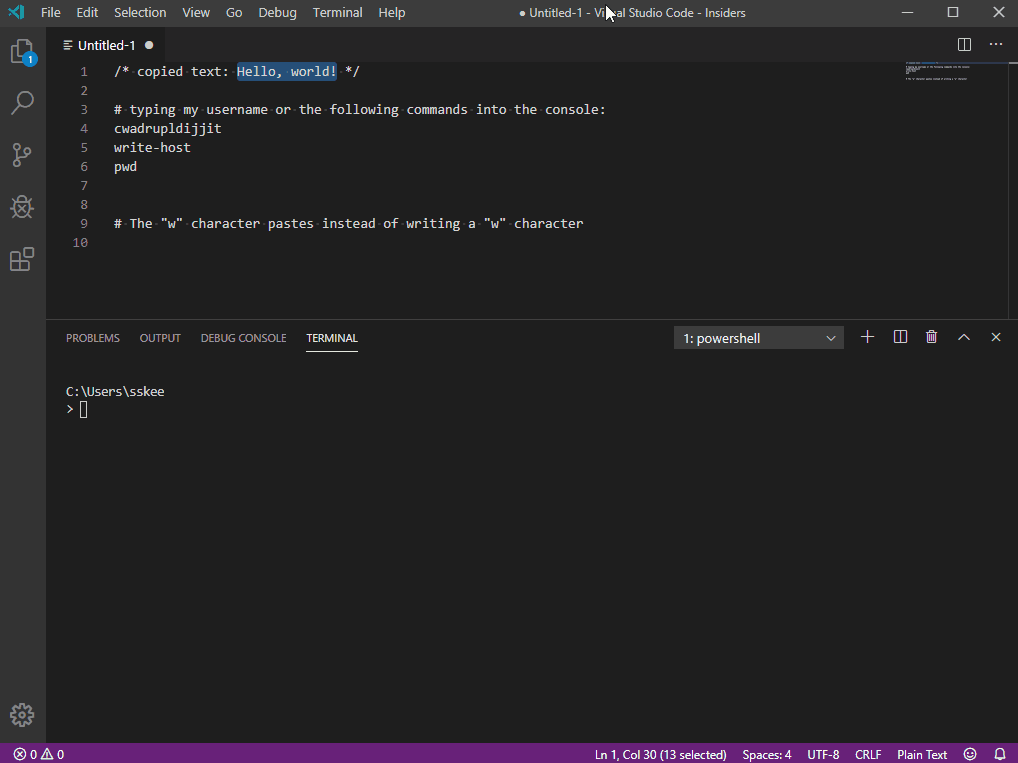Image resolution: width=1018 pixels, height=763 pixels.
Task: Split the terminal pane
Action: [x=900, y=336]
